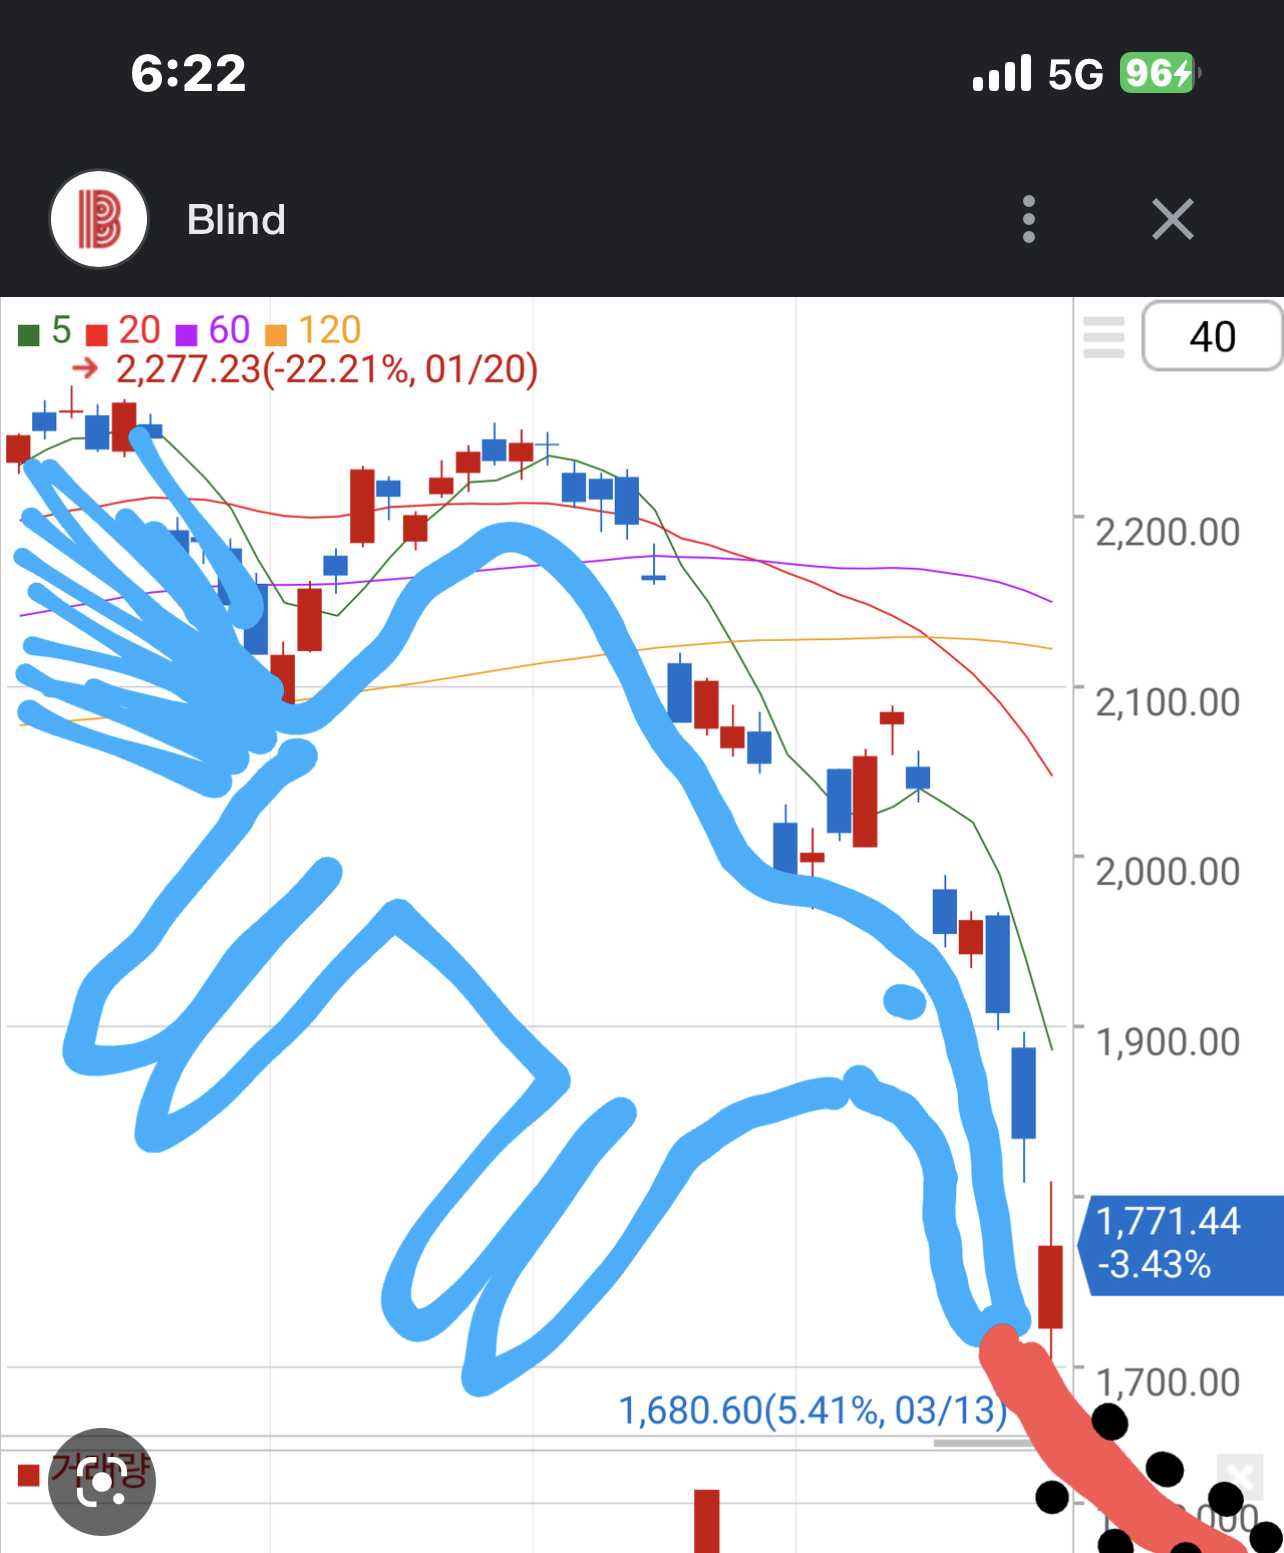Tap the 2,000.00 price axis label

pyautogui.click(x=1168, y=872)
